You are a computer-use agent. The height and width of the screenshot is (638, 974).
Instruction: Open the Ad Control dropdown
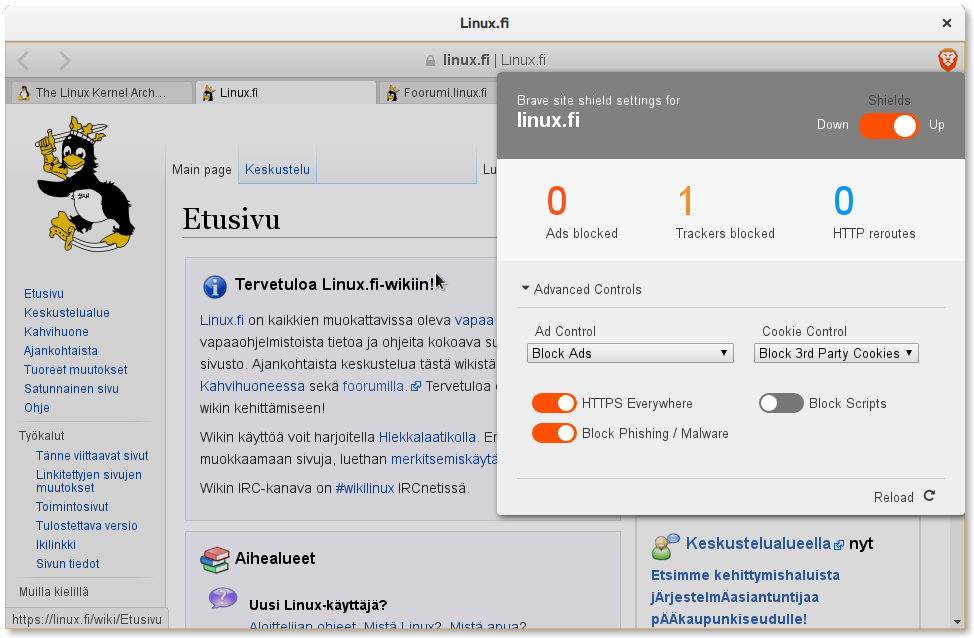click(630, 353)
